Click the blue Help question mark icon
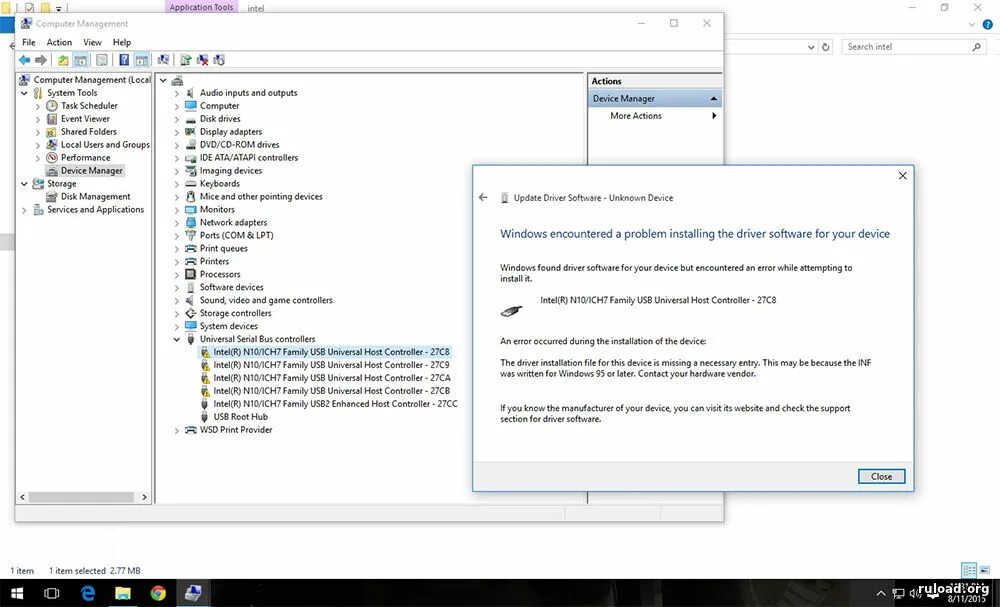 tap(124, 60)
